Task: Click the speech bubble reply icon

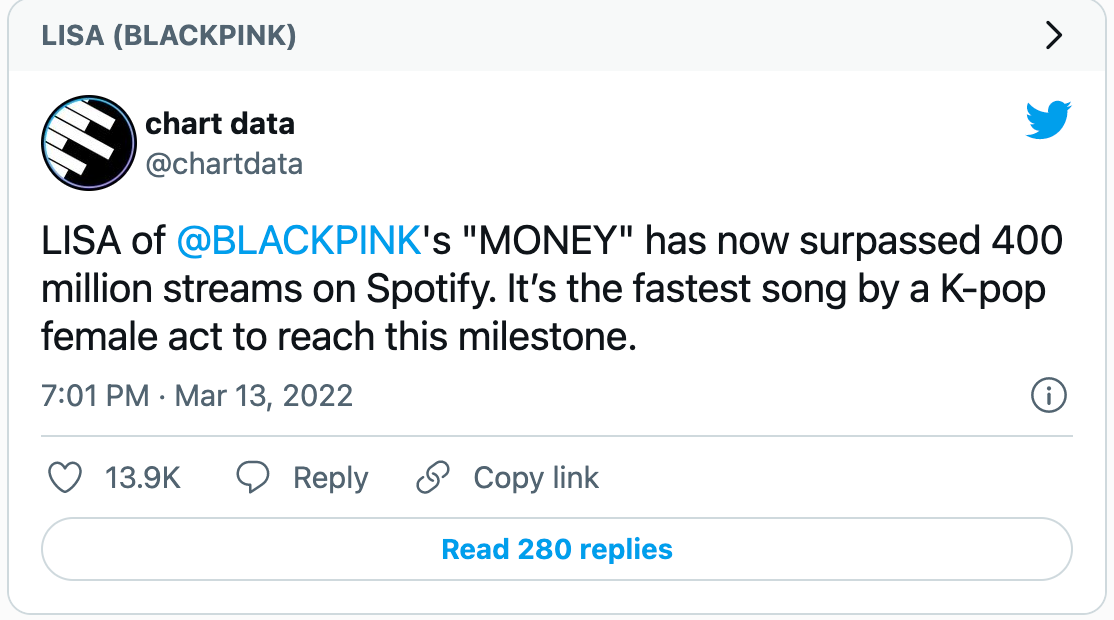Action: [253, 478]
